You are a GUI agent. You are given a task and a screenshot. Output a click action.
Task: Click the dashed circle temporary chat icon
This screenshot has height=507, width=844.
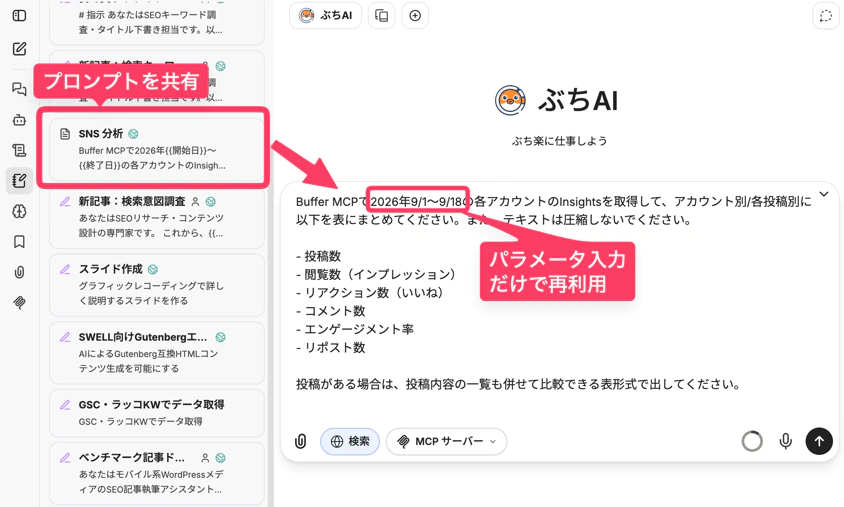826,16
